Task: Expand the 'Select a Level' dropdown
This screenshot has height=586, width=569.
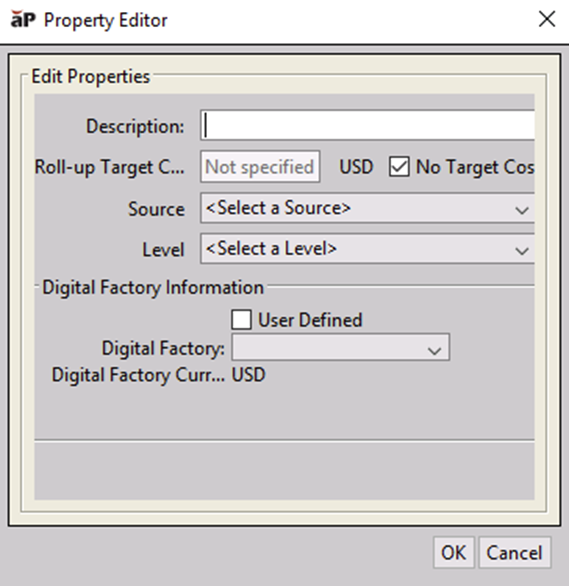Action: click(367, 249)
